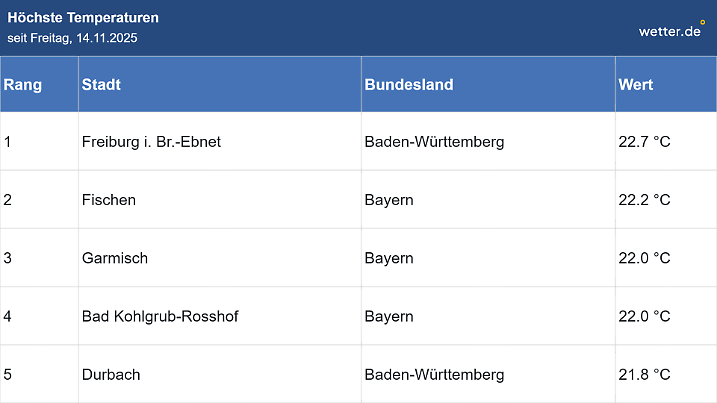717x403 pixels.
Task: Click Bayern in the Fischen row
Action: 389,200
